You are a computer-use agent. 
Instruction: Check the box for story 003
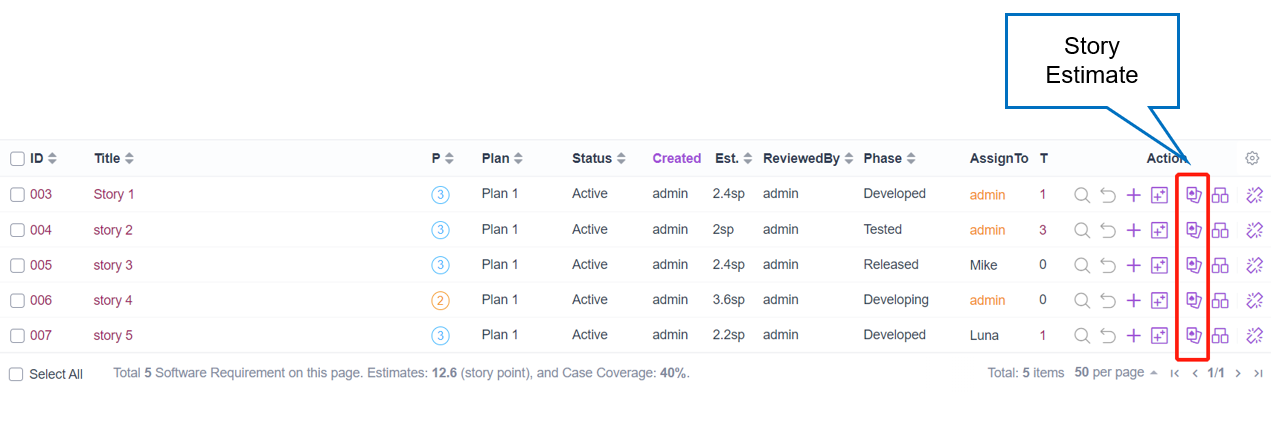point(17,195)
